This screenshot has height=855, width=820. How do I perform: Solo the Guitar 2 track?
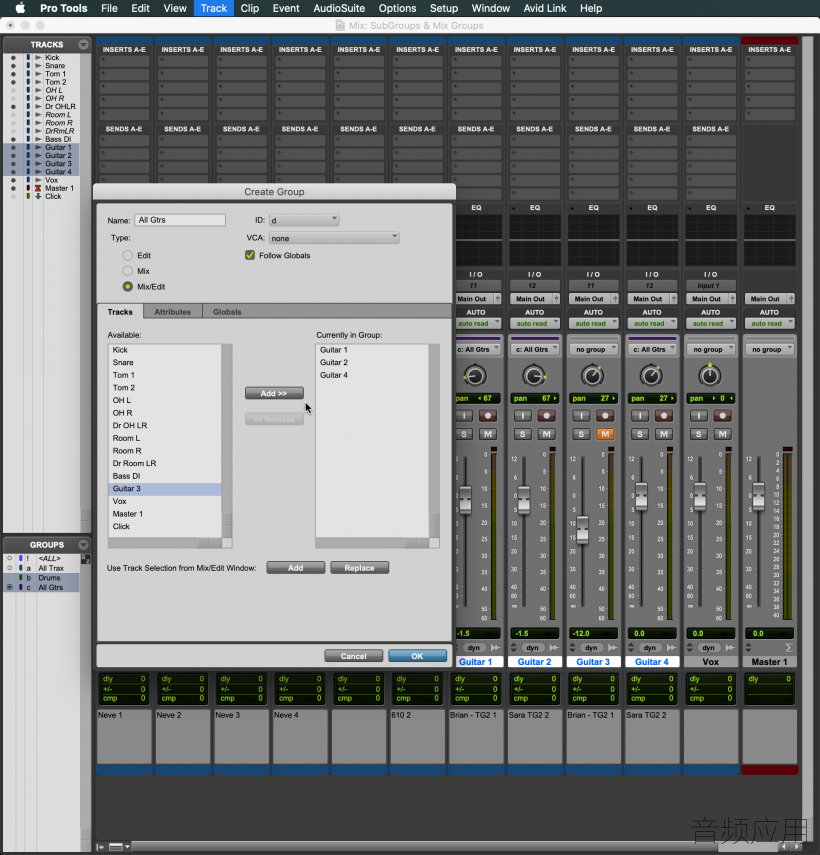[x=522, y=434]
